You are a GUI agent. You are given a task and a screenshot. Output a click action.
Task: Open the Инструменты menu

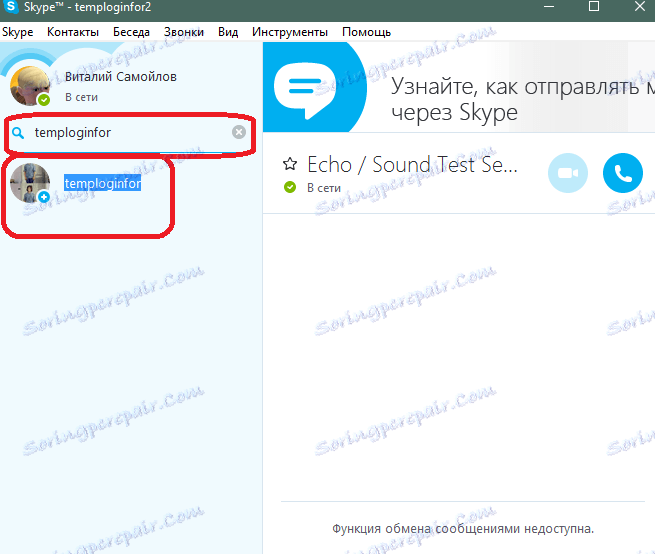pyautogui.click(x=290, y=32)
